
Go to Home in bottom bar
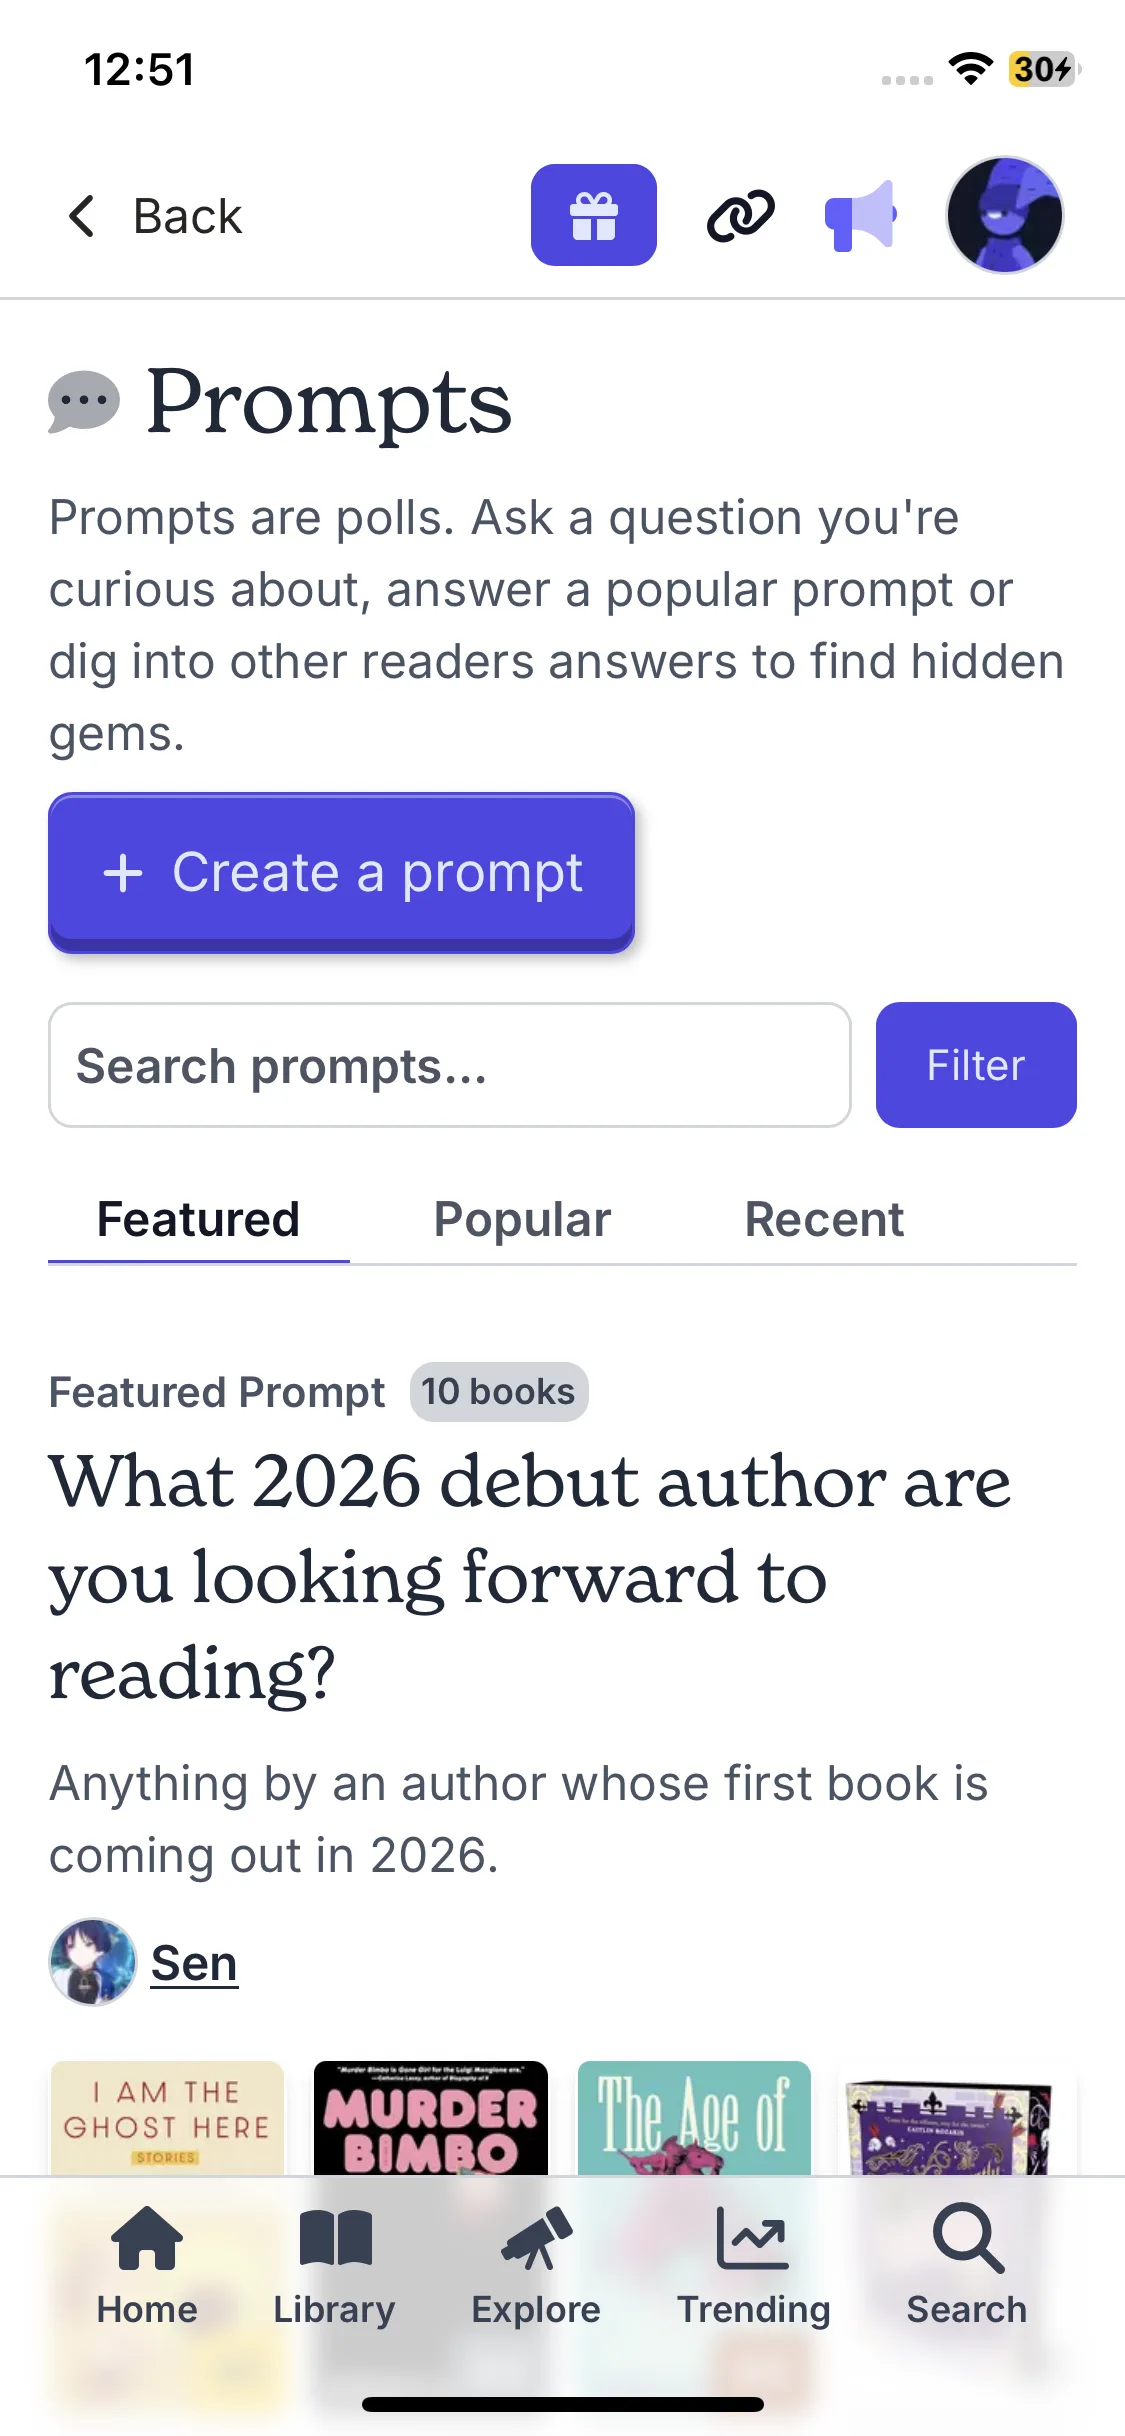147,2265
